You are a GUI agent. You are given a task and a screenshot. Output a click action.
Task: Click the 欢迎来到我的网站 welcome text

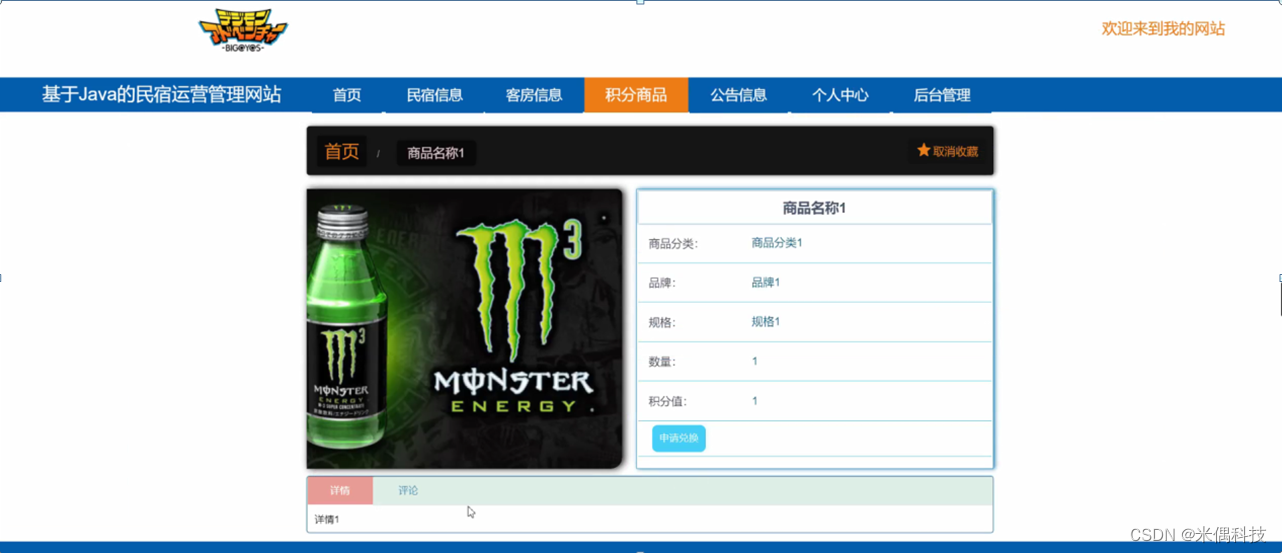tap(1163, 29)
